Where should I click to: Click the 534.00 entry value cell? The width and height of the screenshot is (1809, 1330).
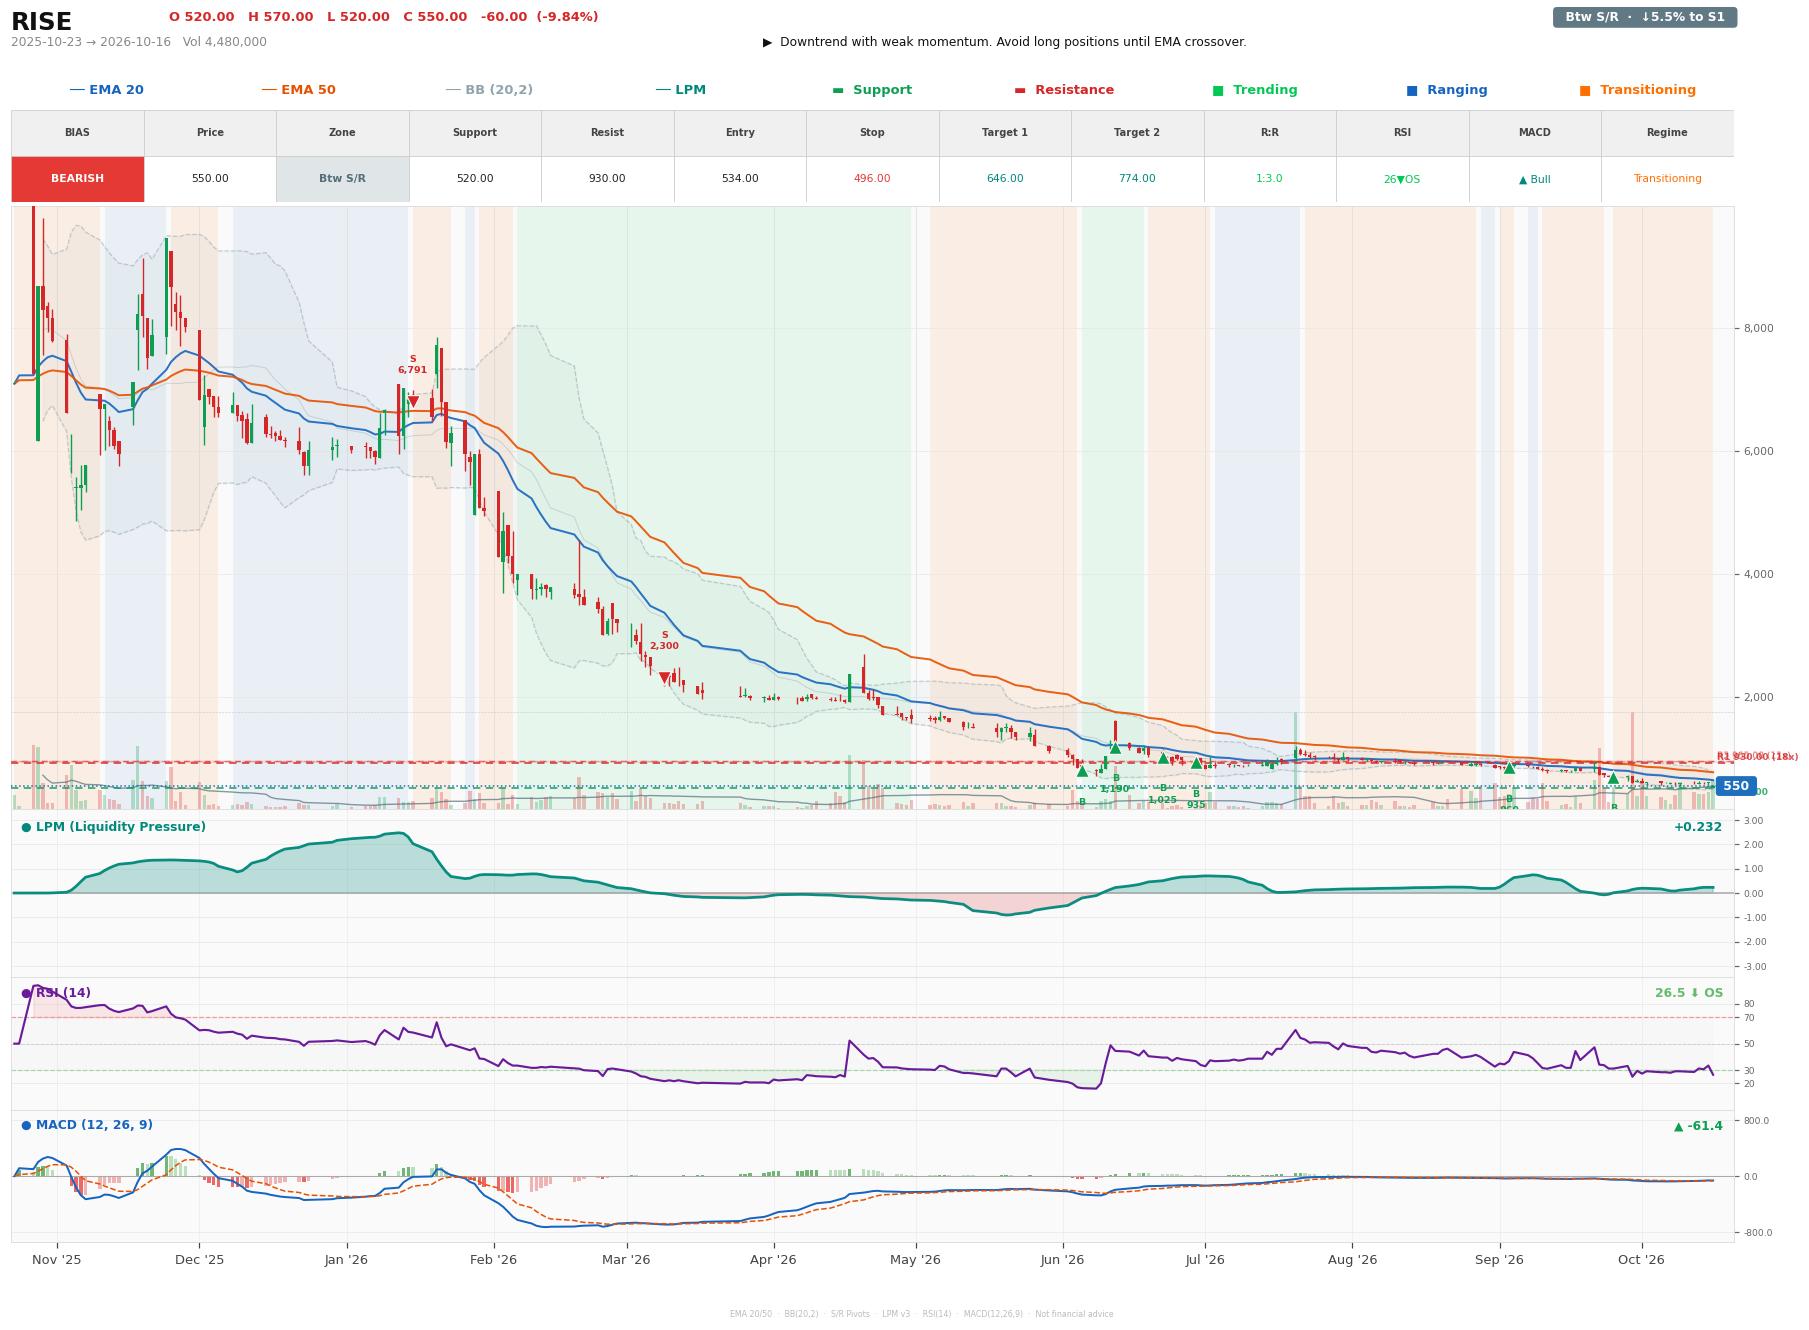coord(740,179)
